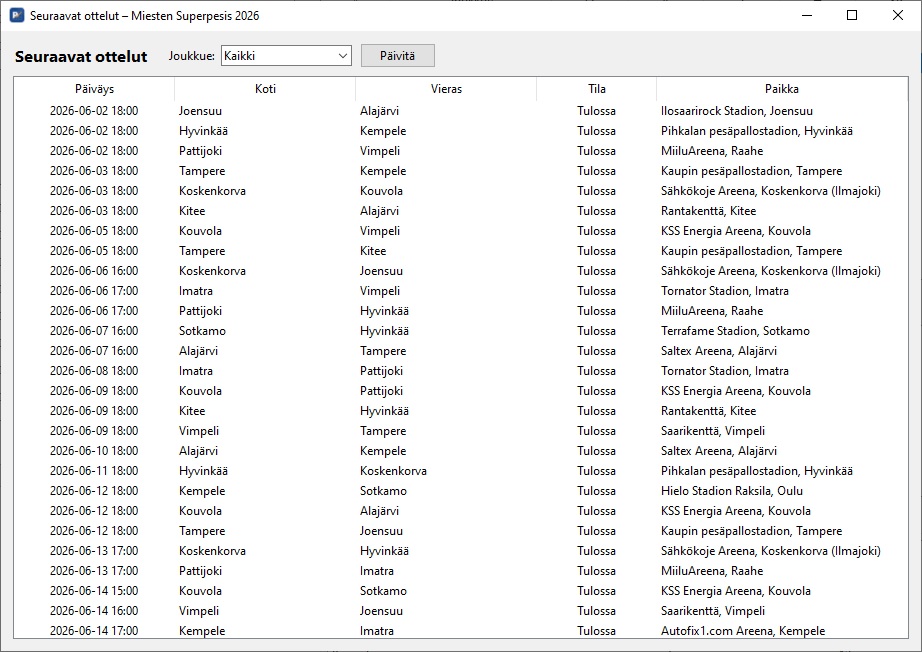The image size is (922, 652).
Task: Select Kitee home cell against Hyvinkää
Action: (x=192, y=410)
